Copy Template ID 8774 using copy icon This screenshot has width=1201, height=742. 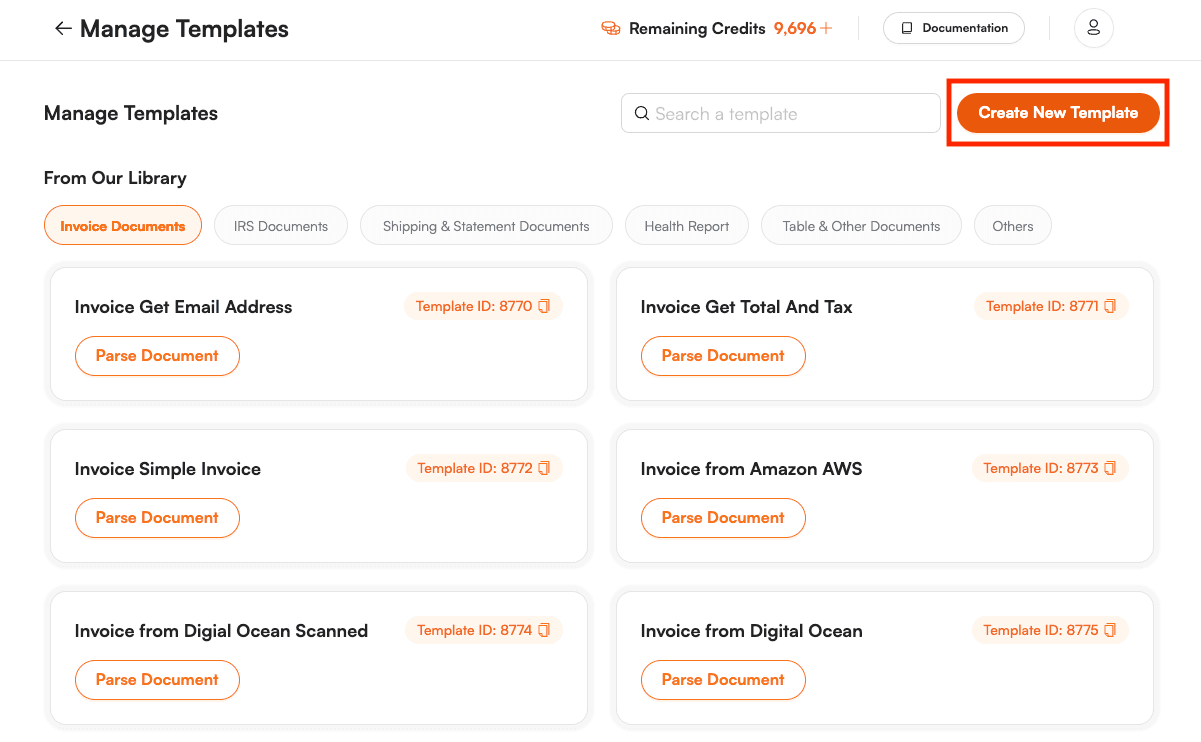[544, 630]
